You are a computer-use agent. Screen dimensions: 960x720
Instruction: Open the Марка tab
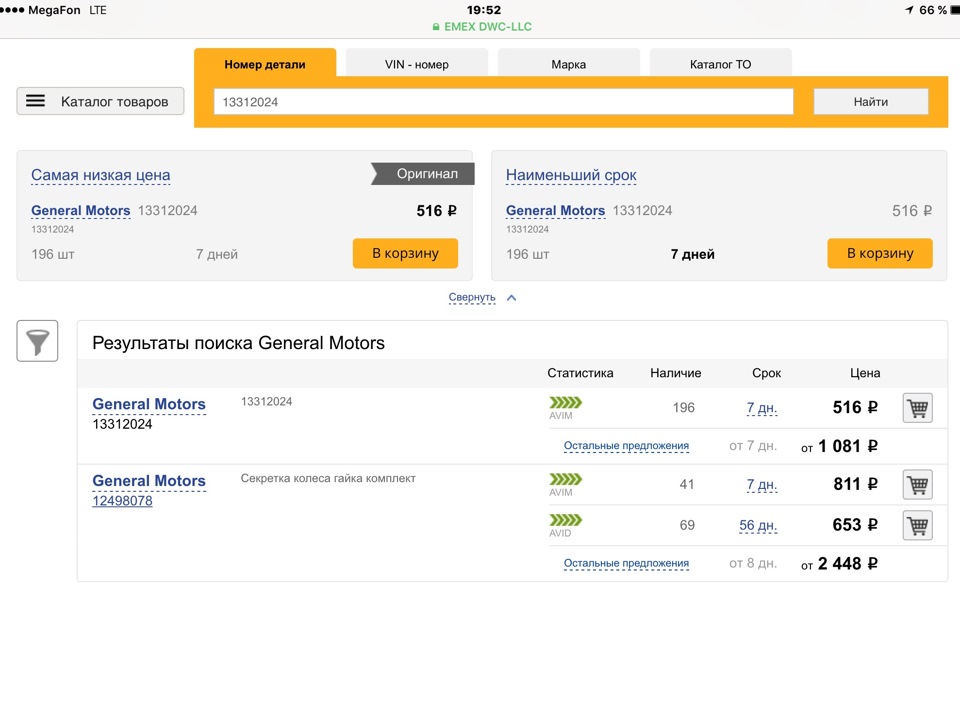pos(568,64)
